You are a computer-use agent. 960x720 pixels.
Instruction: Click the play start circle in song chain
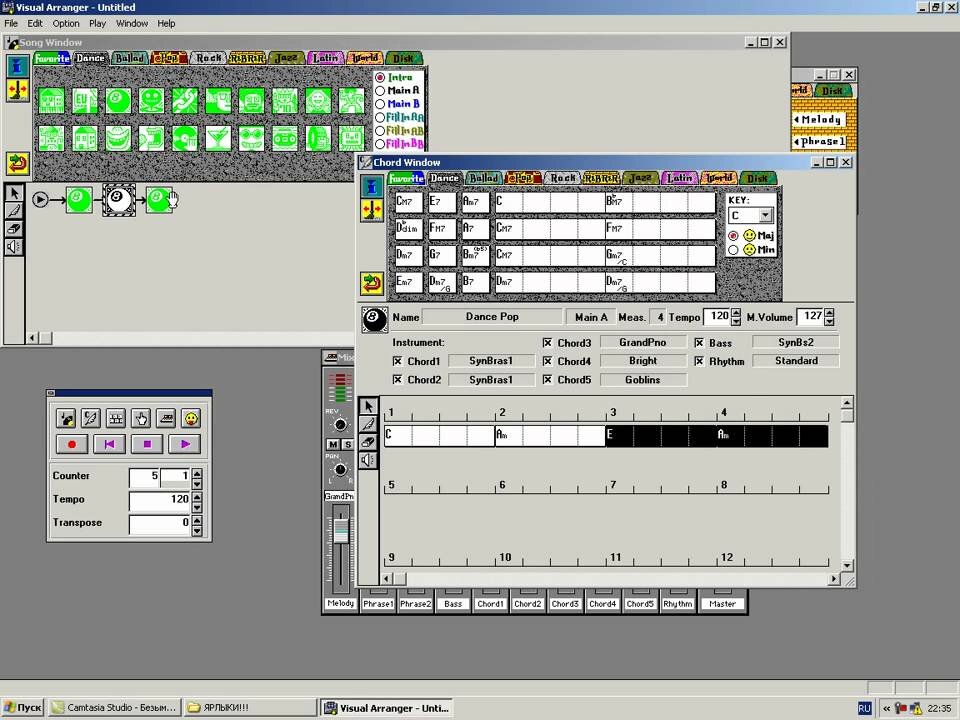[x=40, y=200]
